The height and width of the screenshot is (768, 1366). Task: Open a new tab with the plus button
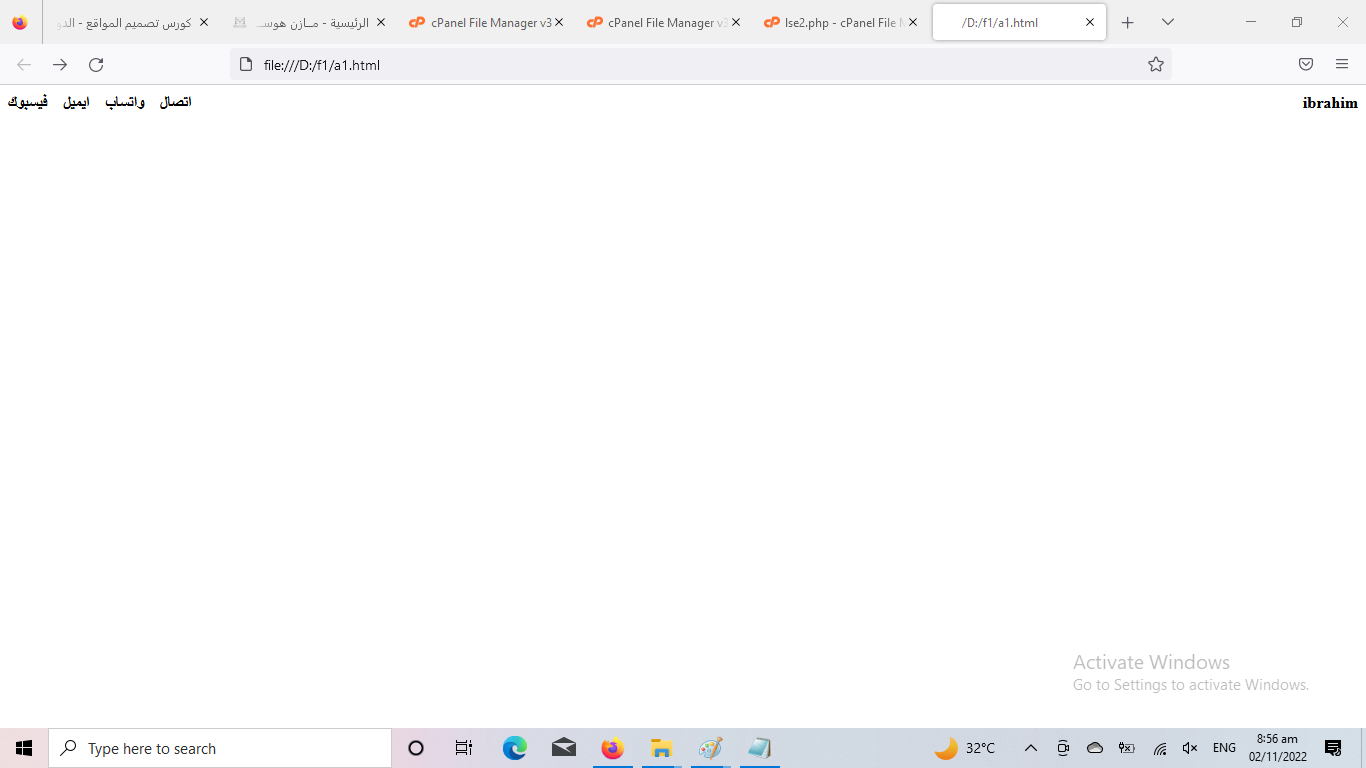click(1128, 22)
